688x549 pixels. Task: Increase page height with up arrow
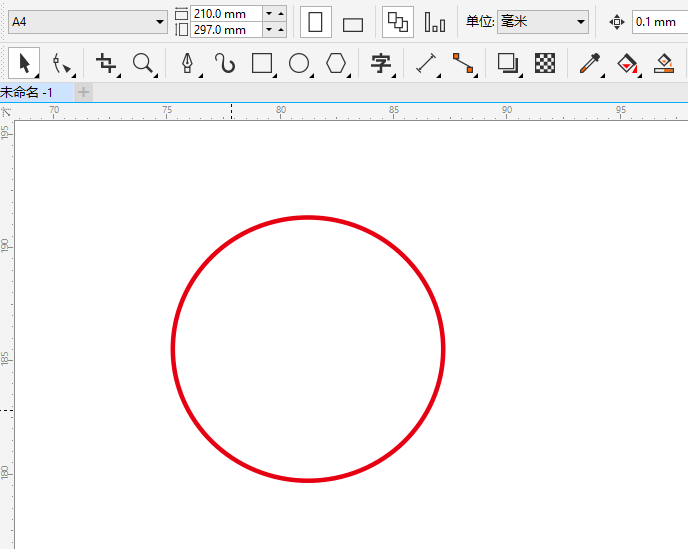click(281, 30)
